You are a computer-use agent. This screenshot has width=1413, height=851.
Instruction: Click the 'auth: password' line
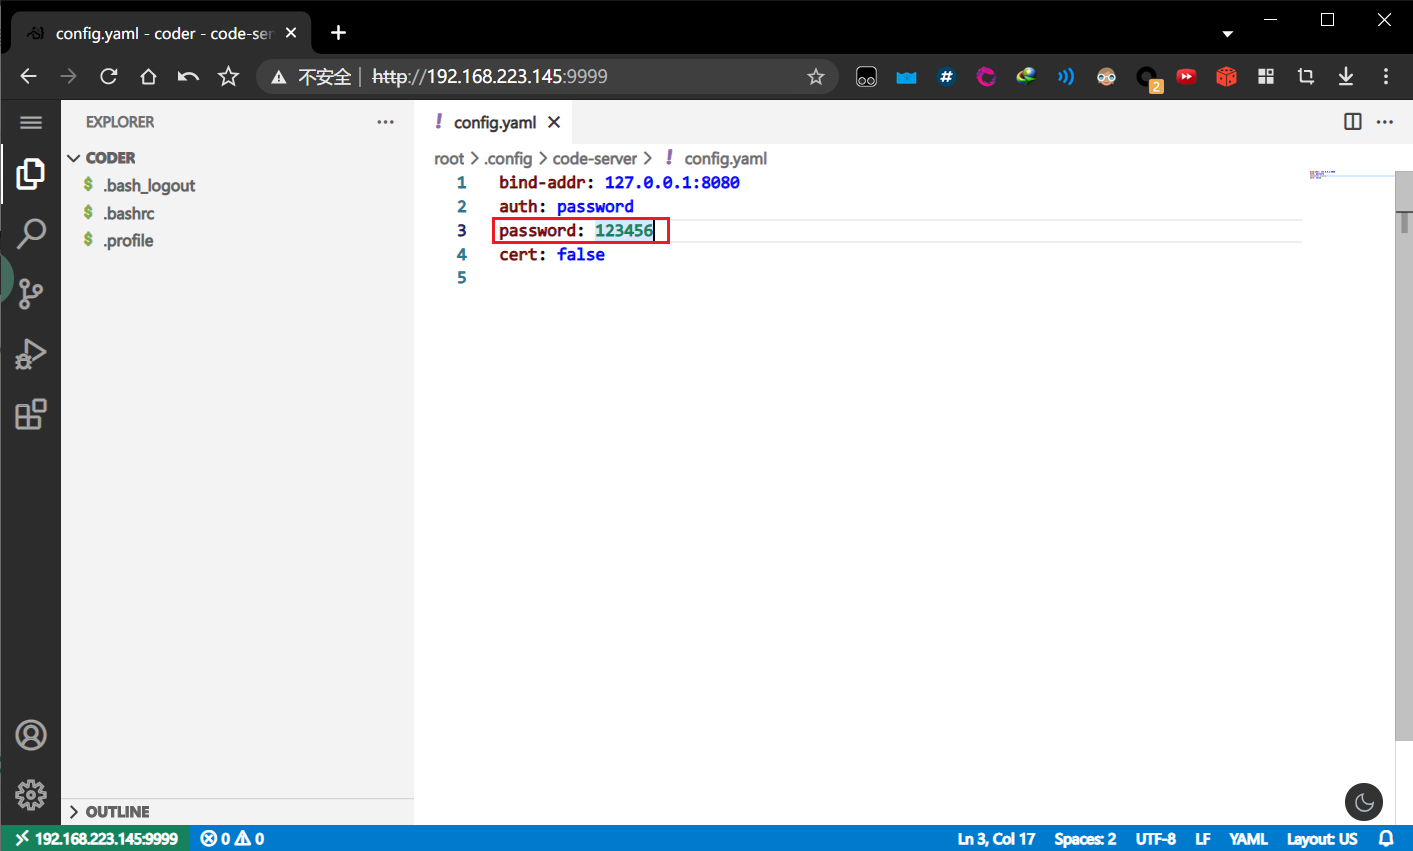(566, 206)
